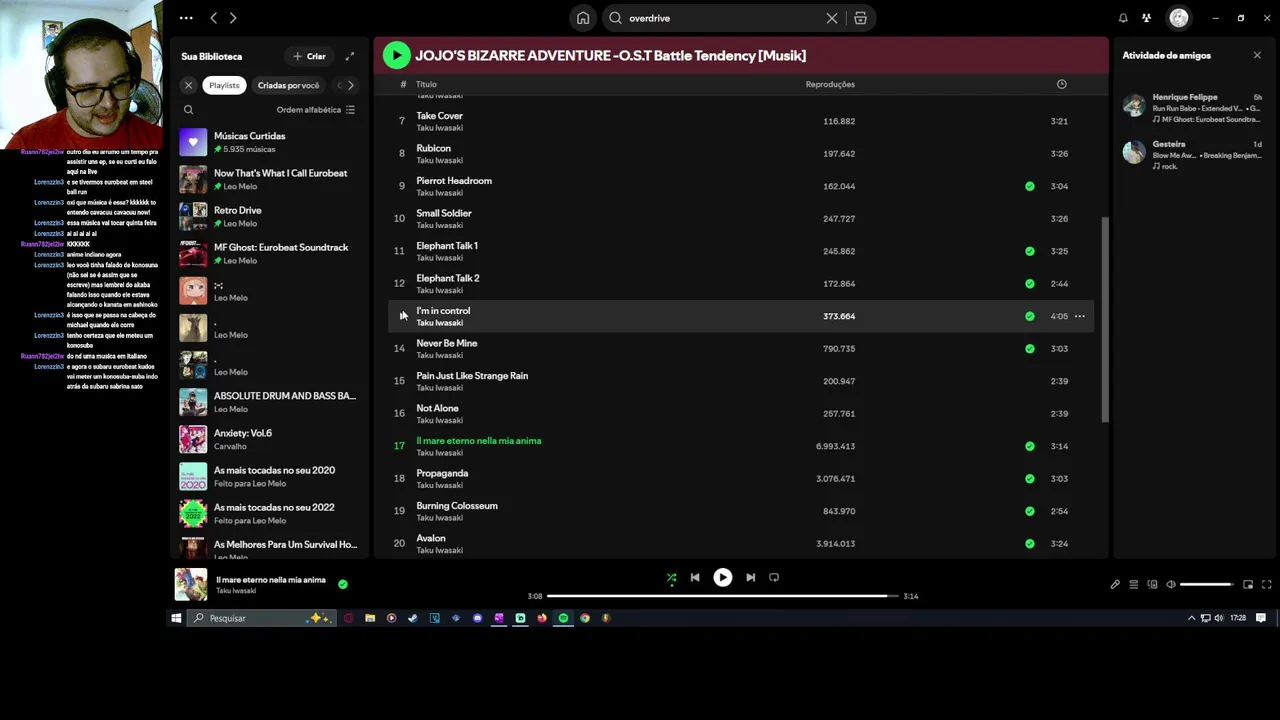
Task: Click now-playing title Il mare eterno nella mia anima
Action: [271, 580]
